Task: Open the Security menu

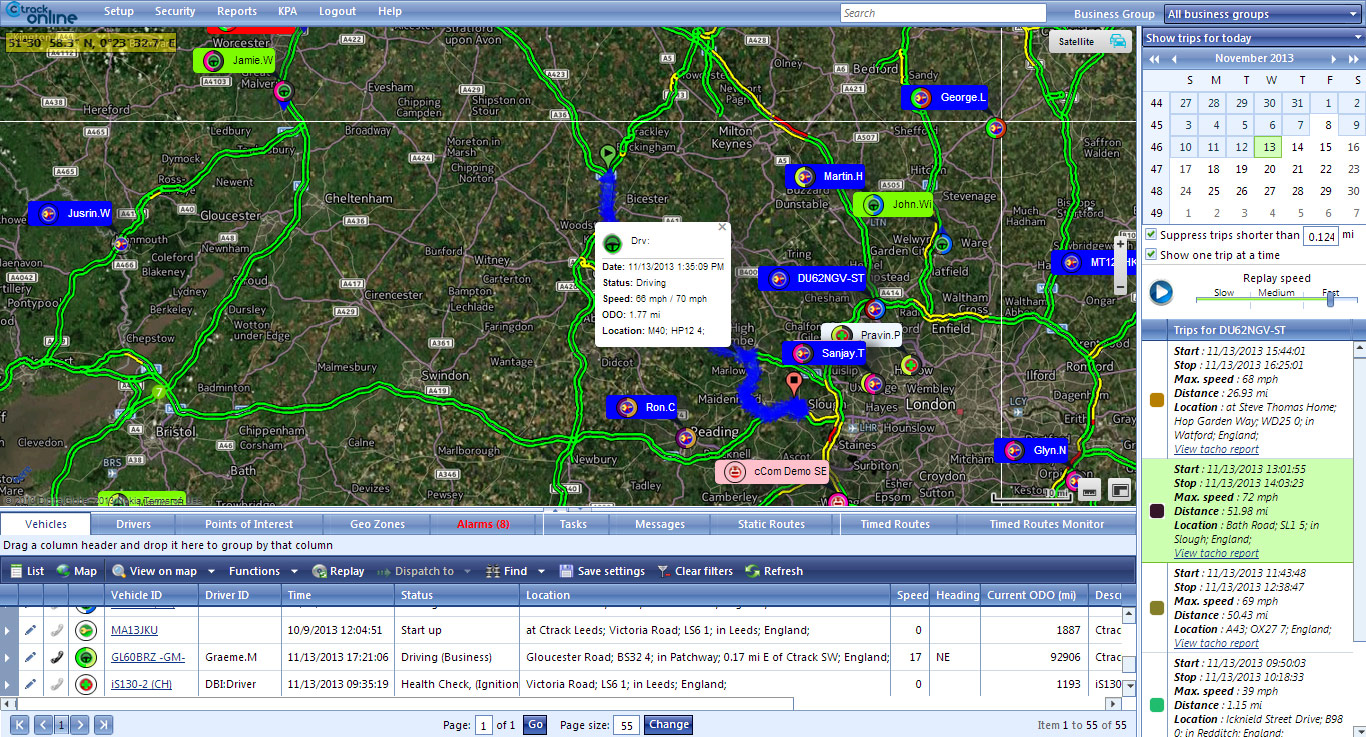Action: [175, 12]
